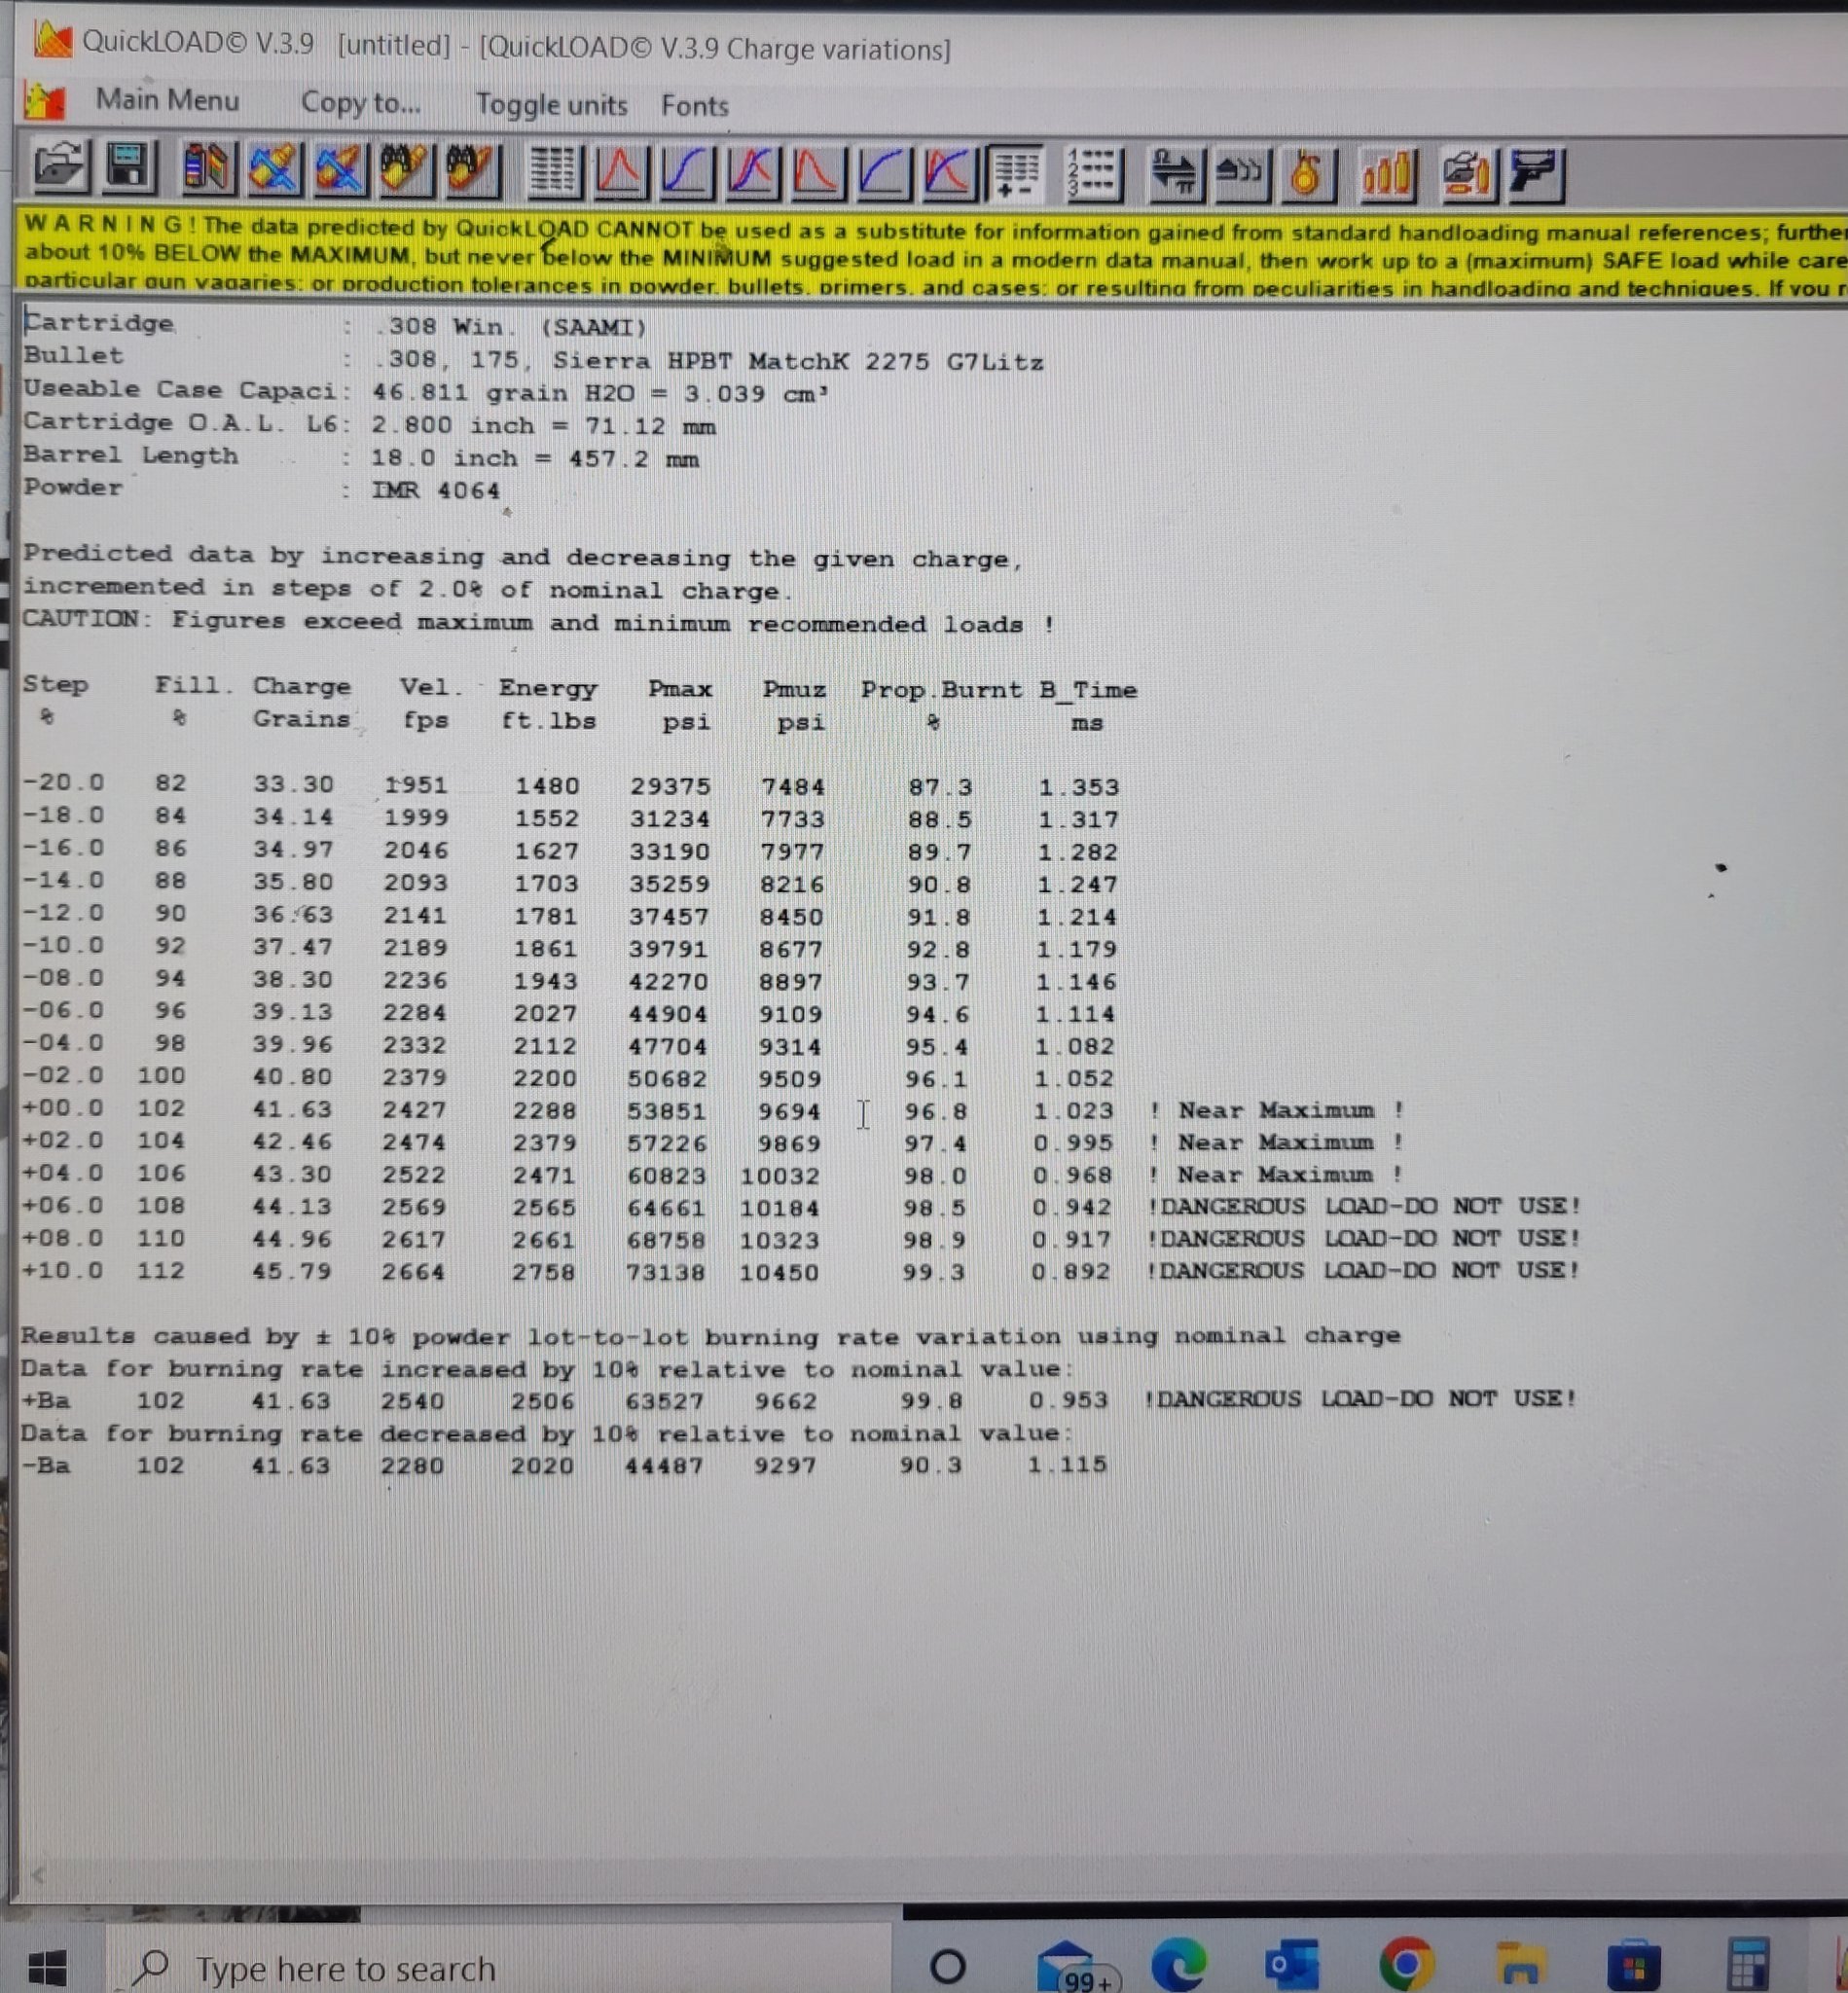Click the horizontal scrollbar left arrow
This screenshot has height=1993, width=1848.
click(38, 1875)
